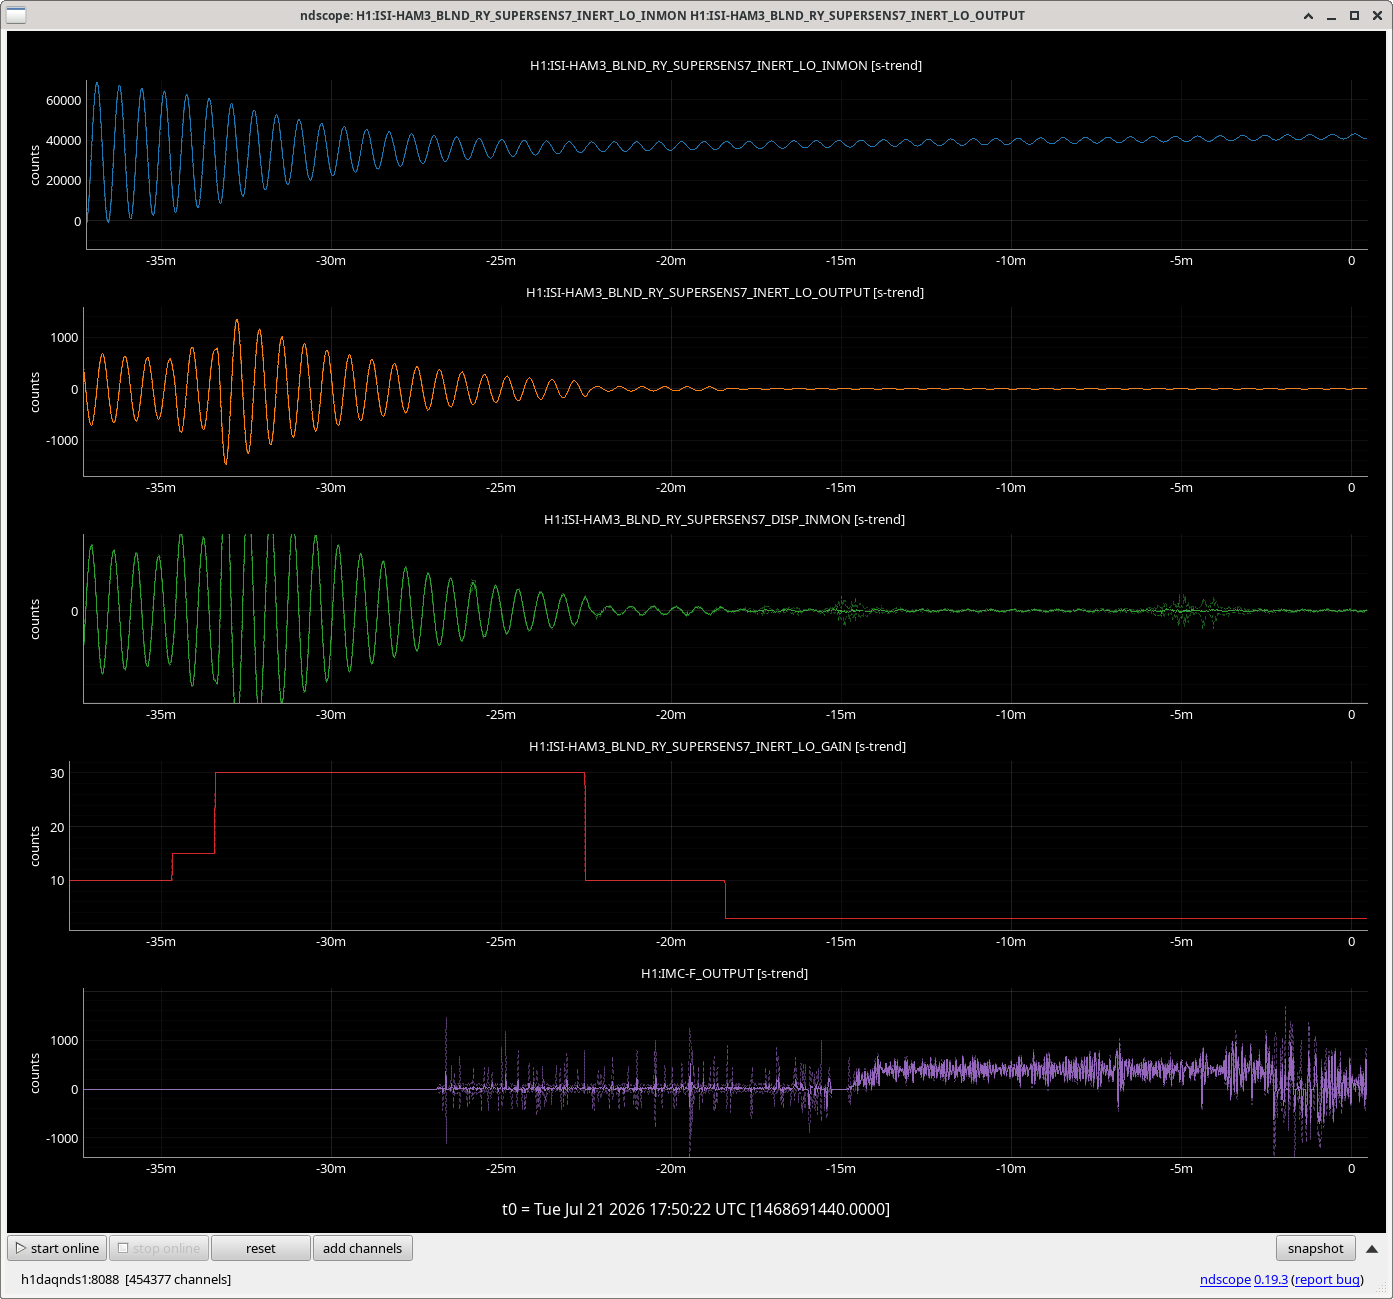Click the red INERT_LO_GAIN step plot
This screenshot has height=1299, width=1393.
718,845
